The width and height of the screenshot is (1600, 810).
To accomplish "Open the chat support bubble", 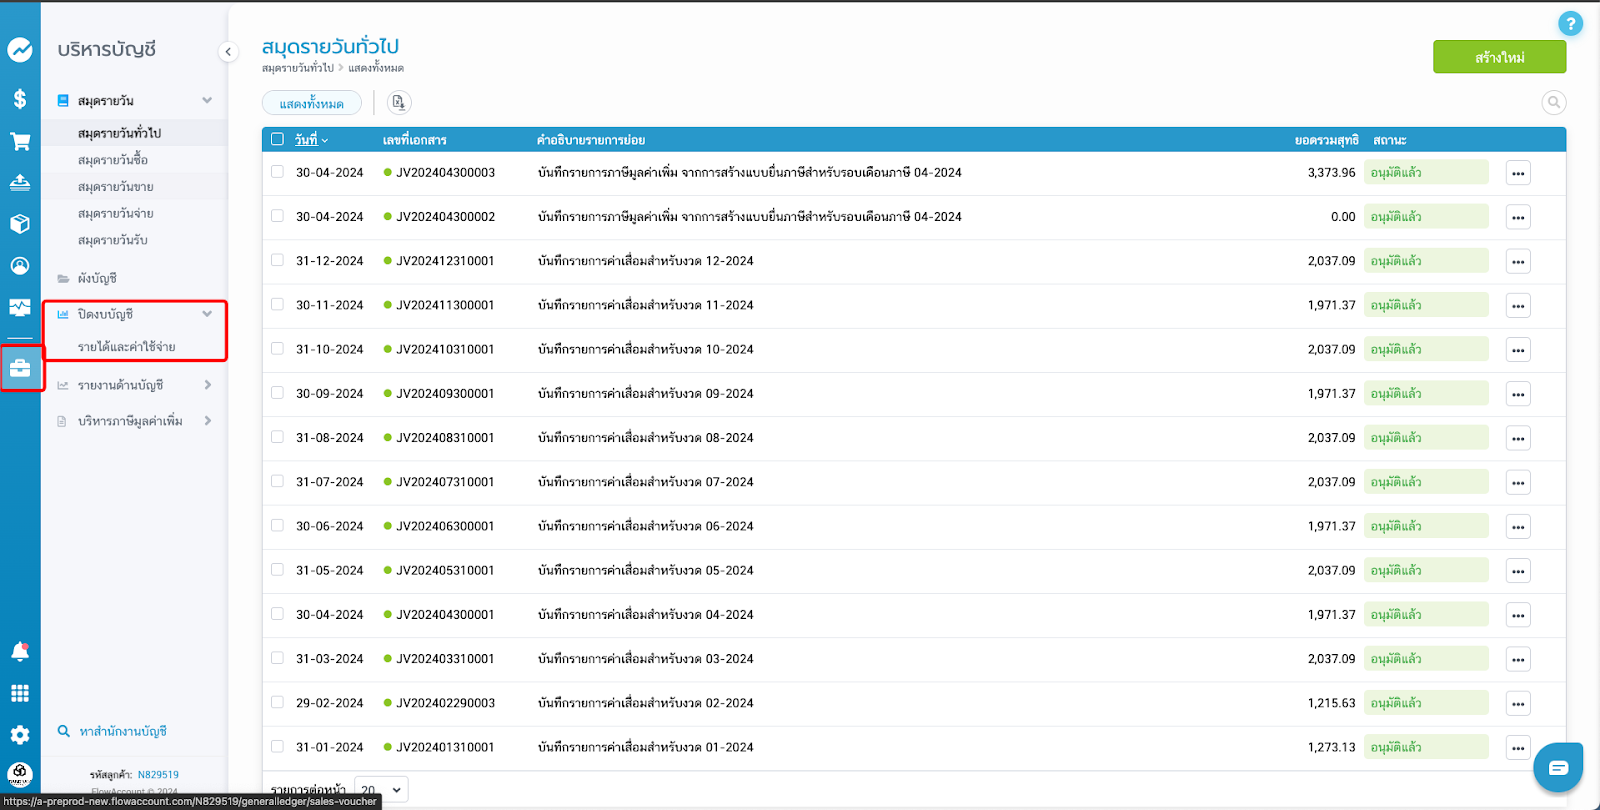I will (x=1558, y=767).
